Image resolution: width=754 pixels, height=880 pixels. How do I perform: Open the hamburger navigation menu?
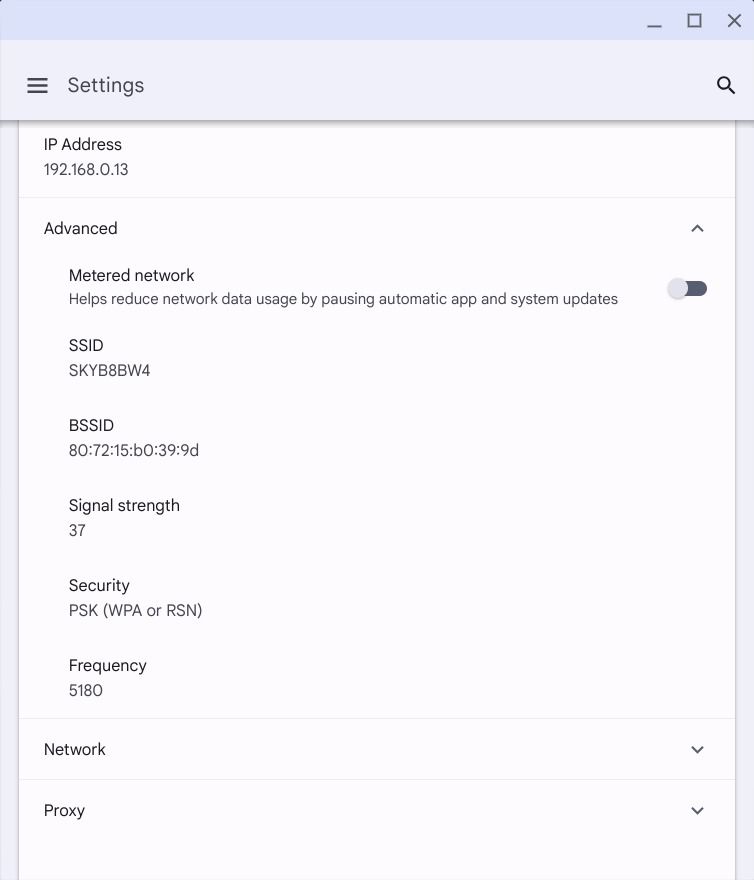37,85
